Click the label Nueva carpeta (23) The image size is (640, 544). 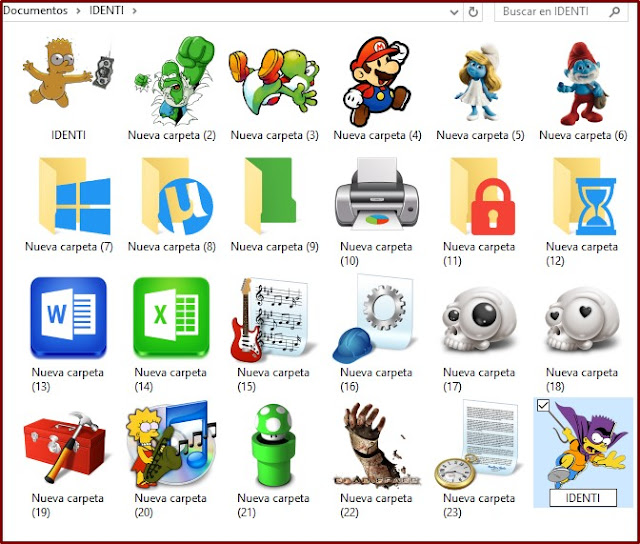tap(479, 505)
